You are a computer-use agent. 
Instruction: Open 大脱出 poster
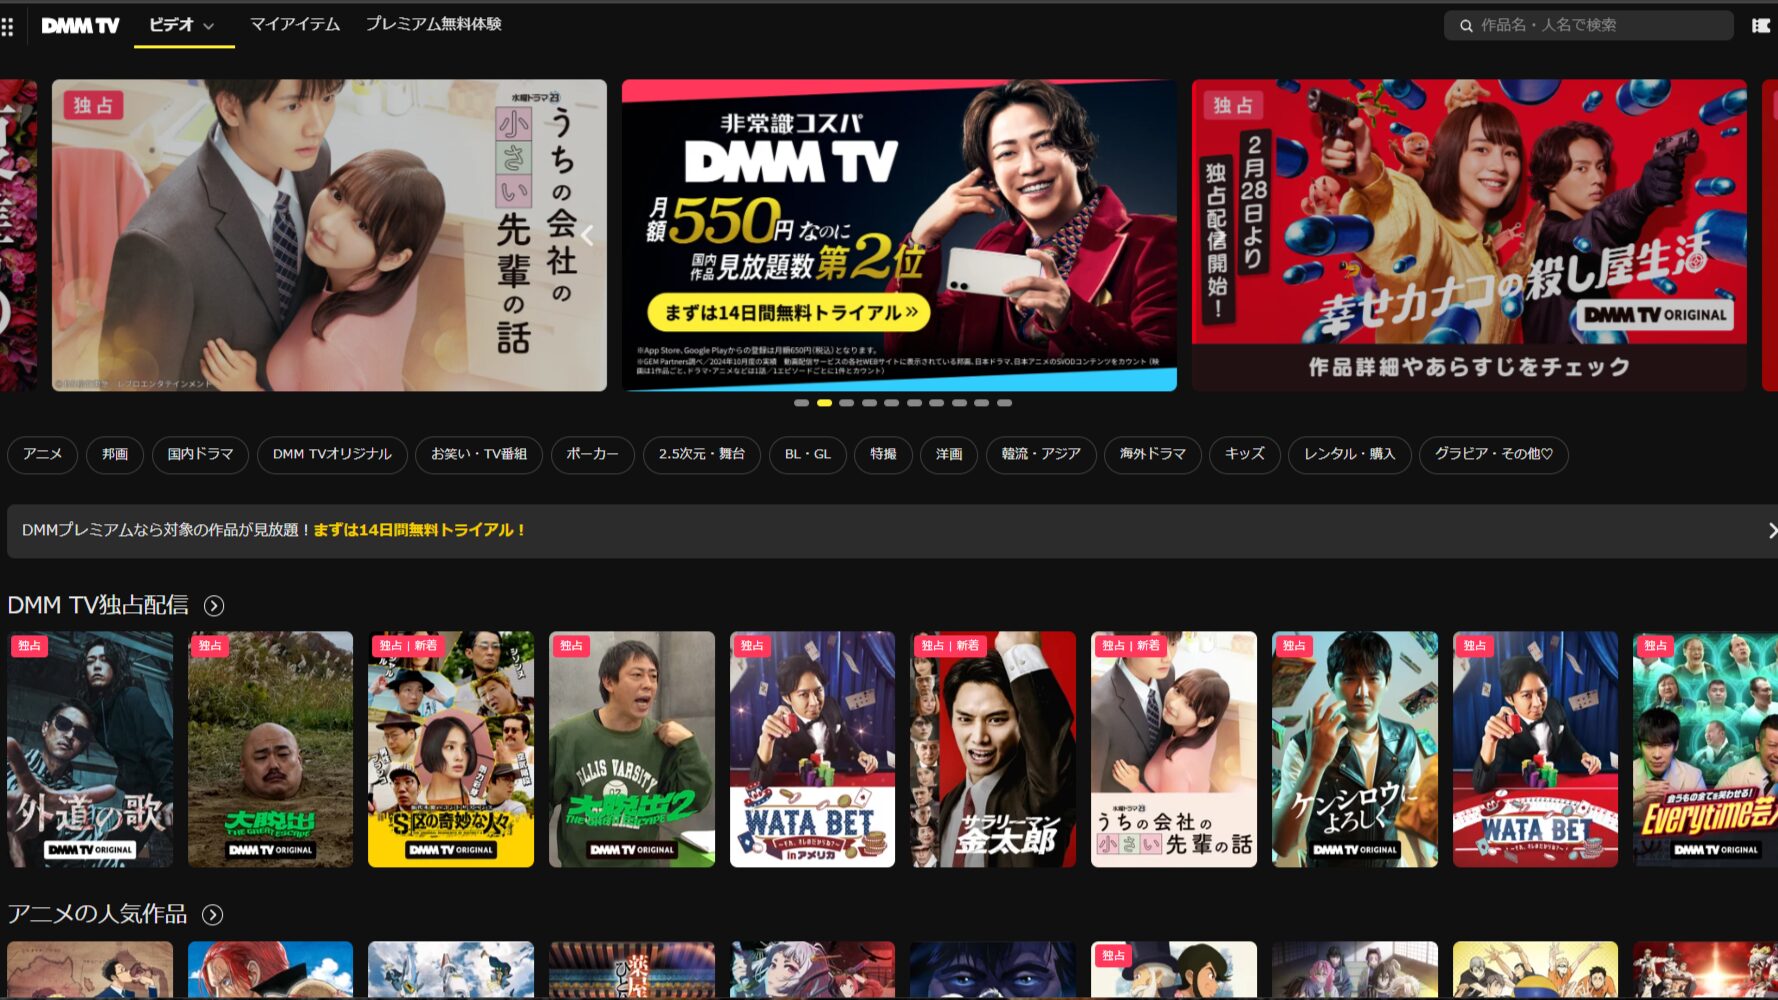click(270, 749)
